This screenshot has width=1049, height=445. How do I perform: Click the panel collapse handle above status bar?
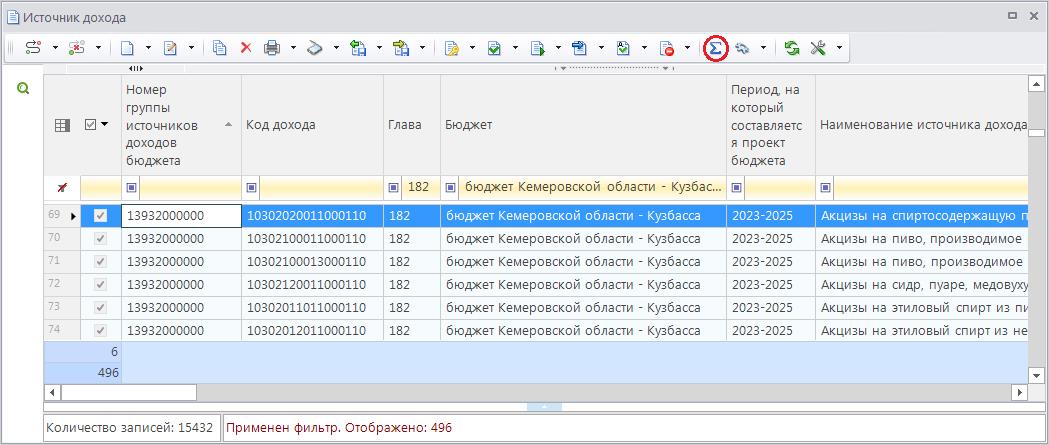point(544,407)
